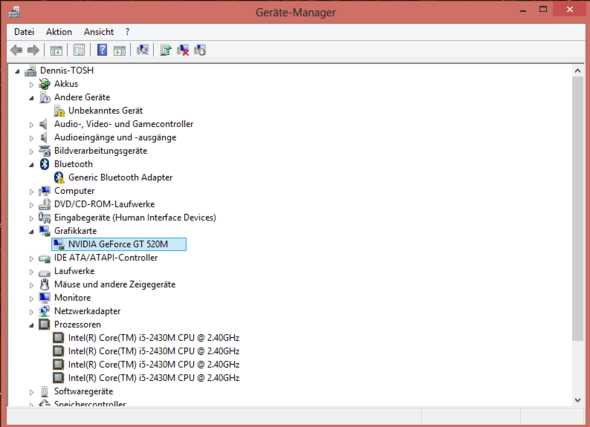Collapse the Grafikkarte category
The width and height of the screenshot is (590, 427).
click(32, 231)
